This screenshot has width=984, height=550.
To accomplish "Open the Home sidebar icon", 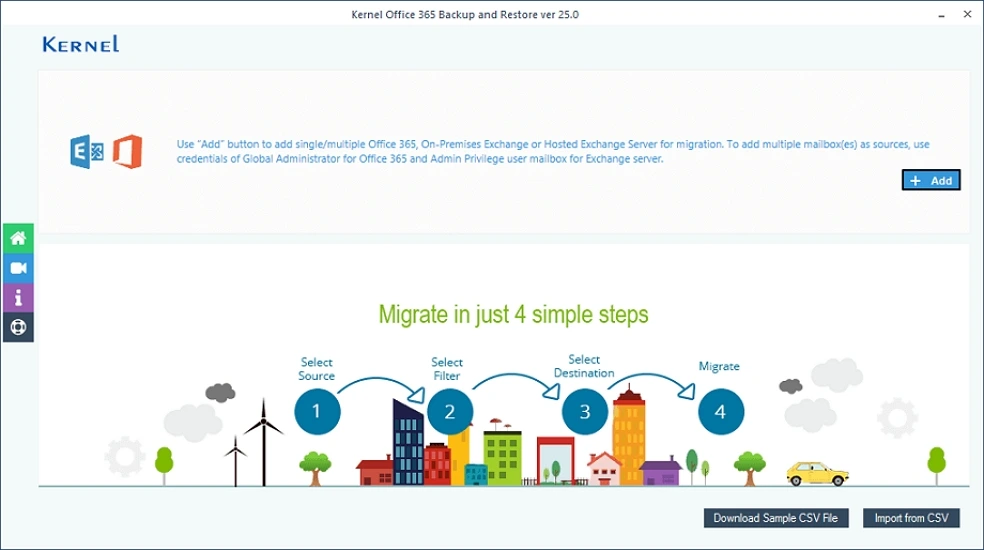I will point(18,238).
